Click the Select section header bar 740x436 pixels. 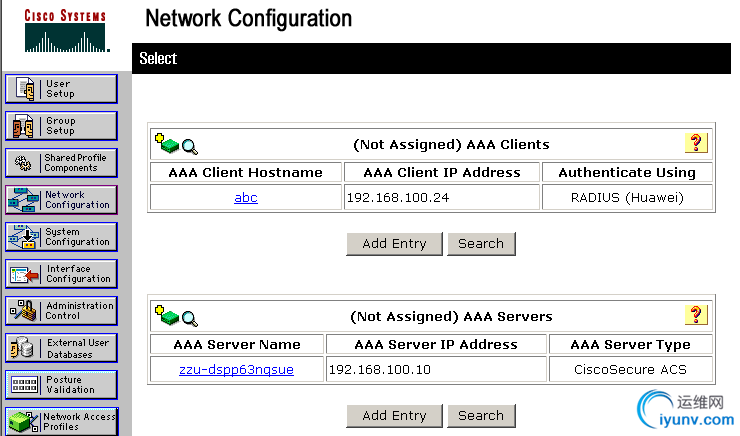(x=431, y=59)
